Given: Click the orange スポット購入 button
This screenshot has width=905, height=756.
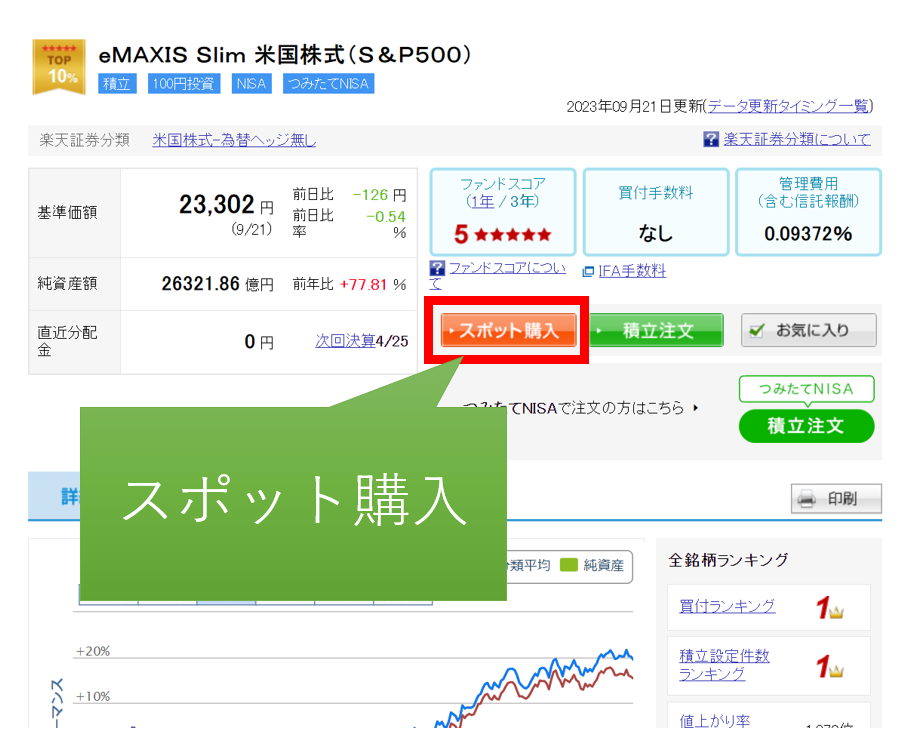Looking at the screenshot, I should point(508,330).
